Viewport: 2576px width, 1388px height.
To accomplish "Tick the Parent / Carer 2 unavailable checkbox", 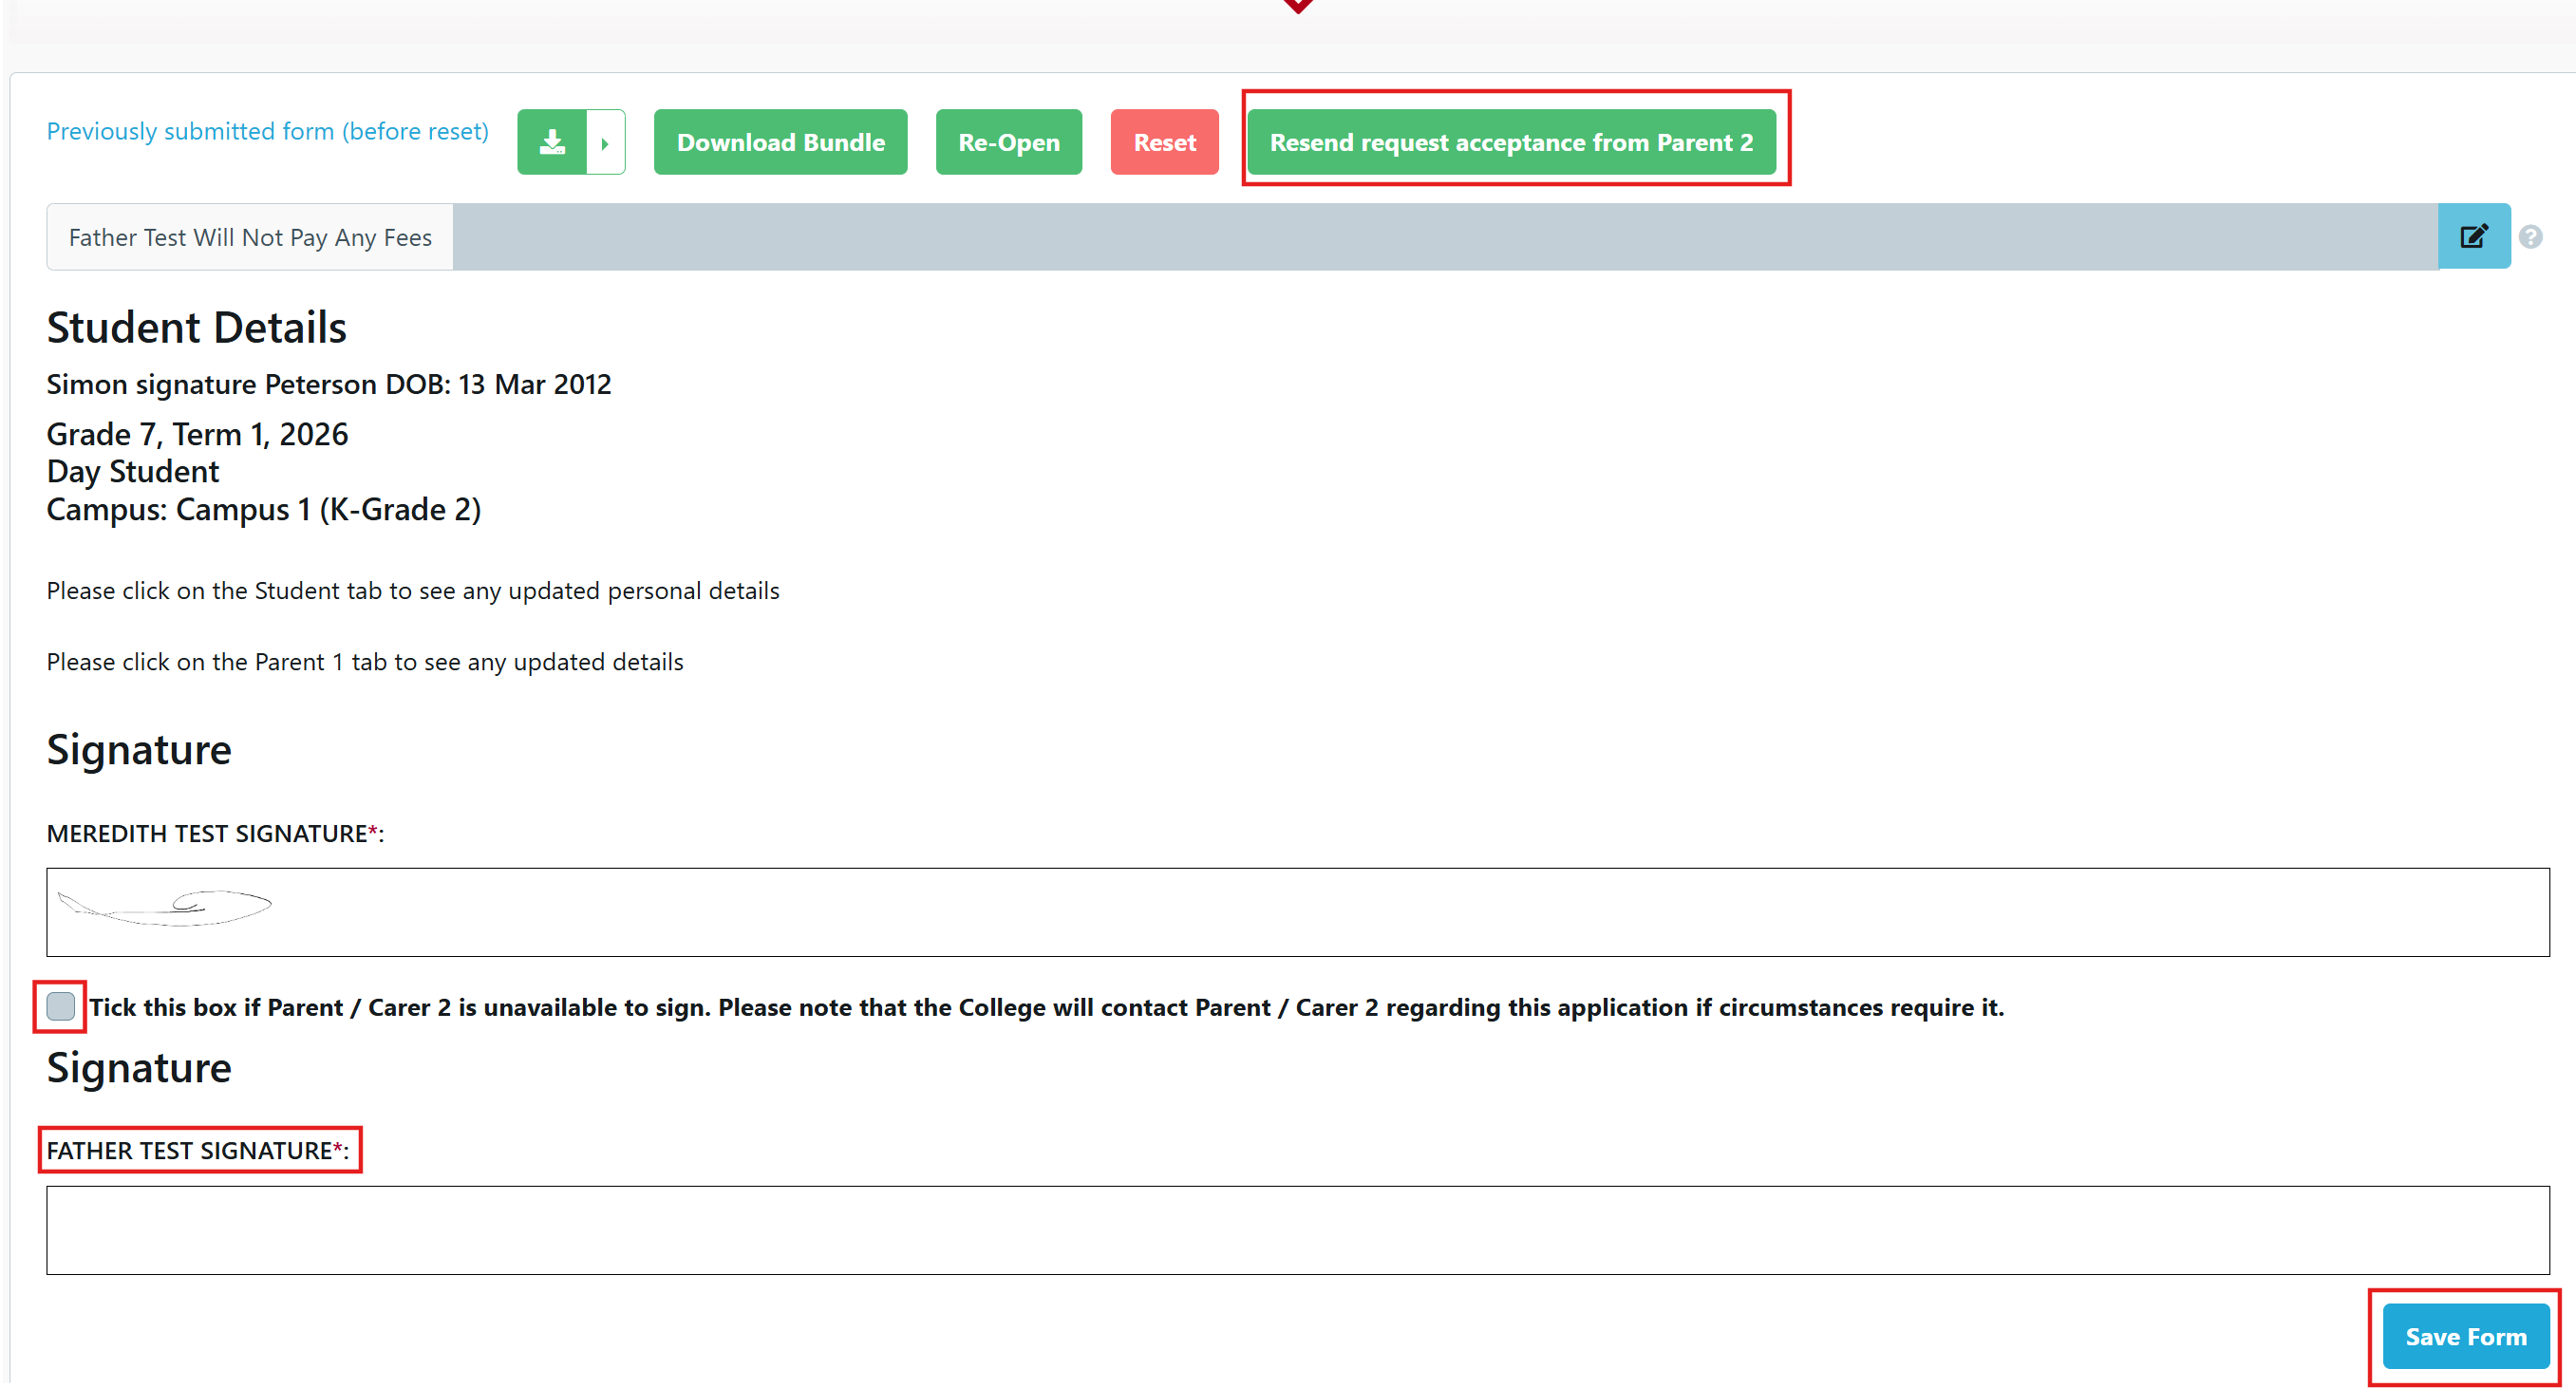I will click(x=59, y=1006).
